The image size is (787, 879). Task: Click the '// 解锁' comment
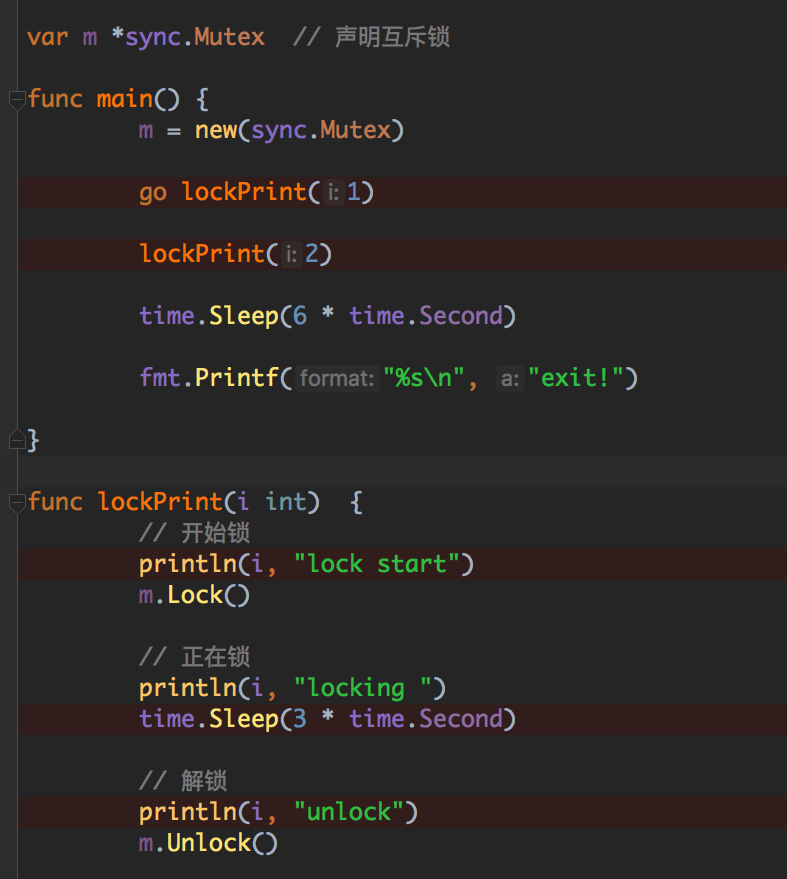(183, 781)
